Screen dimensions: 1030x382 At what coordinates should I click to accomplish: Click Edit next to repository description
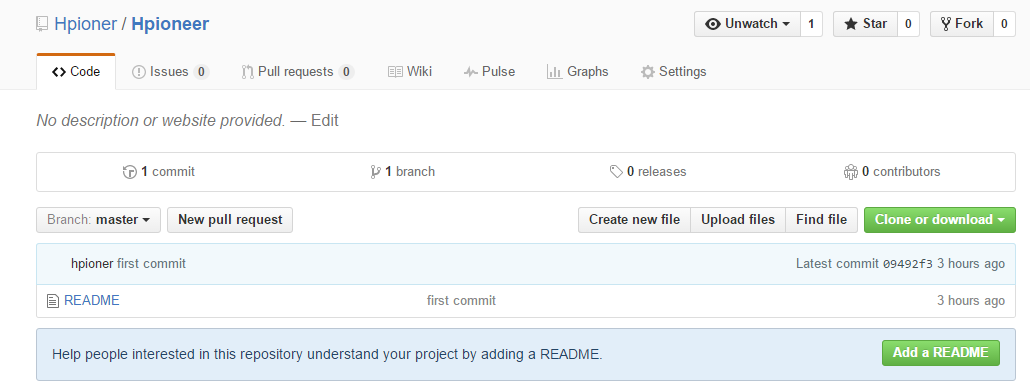[x=325, y=121]
